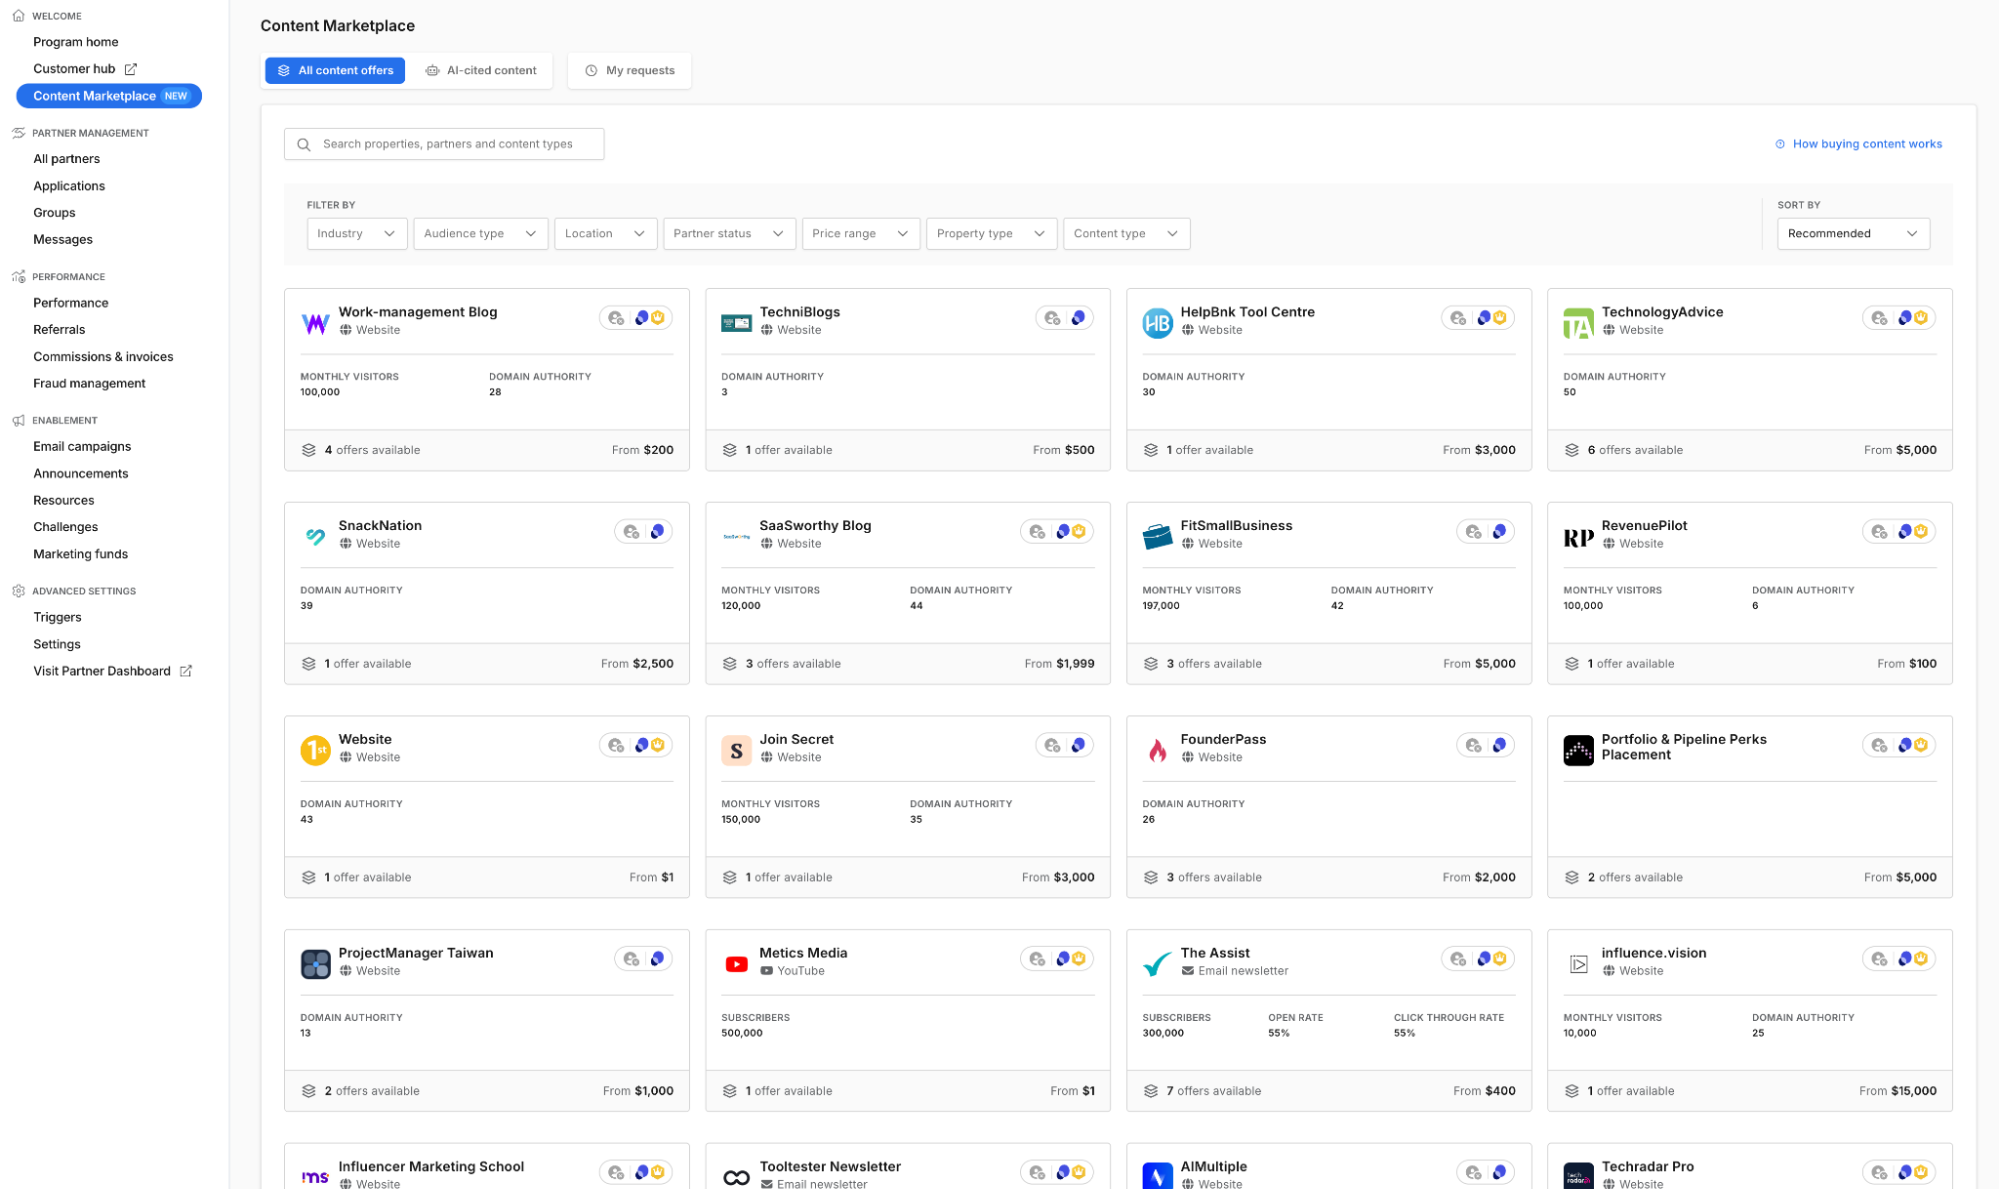The image size is (1999, 1189).
Task: Click the ProjectManager Taiwan logo
Action: (315, 964)
